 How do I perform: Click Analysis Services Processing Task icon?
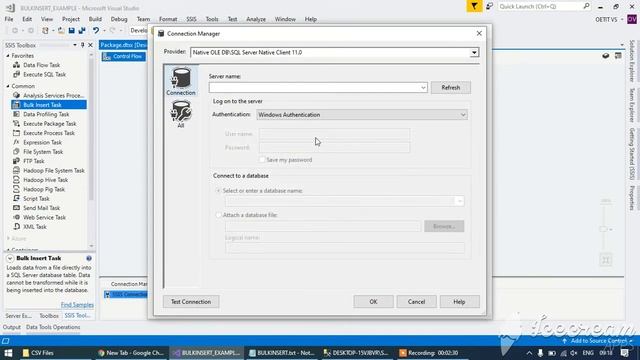[16, 95]
